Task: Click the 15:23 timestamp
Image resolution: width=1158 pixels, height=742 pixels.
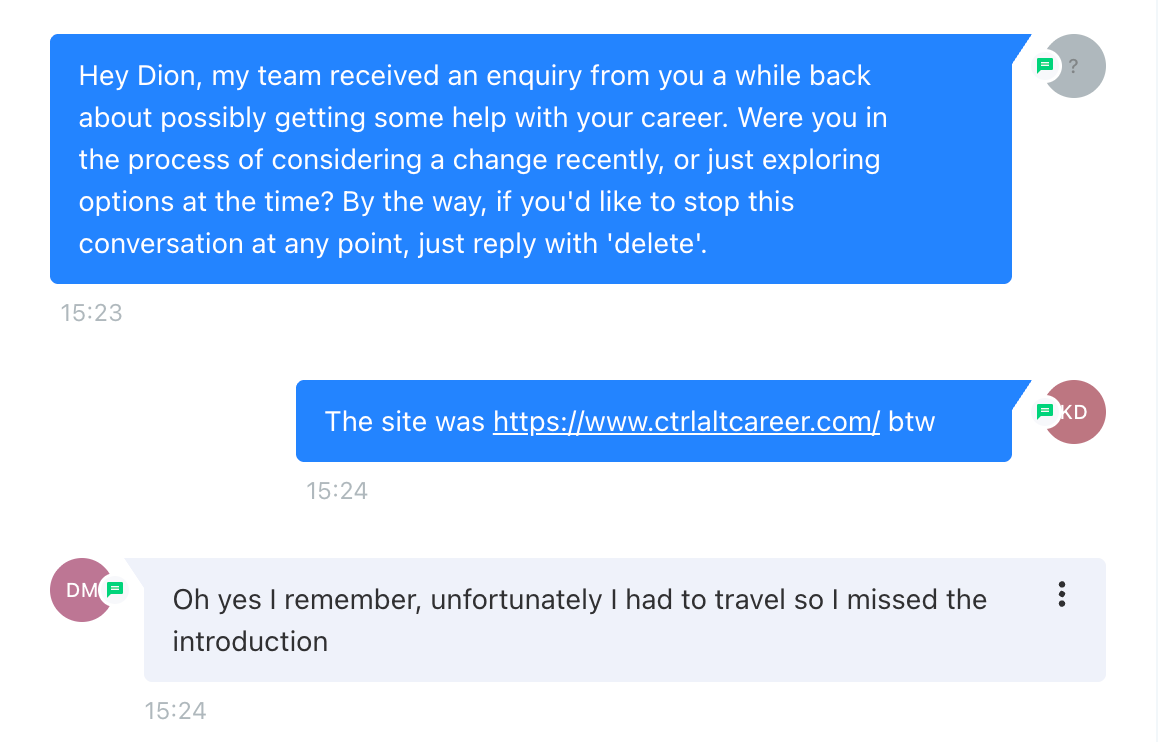Action: (91, 313)
